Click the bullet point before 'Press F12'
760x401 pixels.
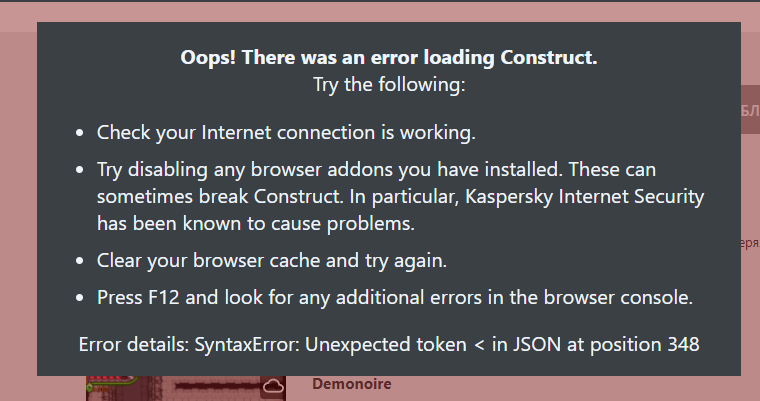pos(79,298)
